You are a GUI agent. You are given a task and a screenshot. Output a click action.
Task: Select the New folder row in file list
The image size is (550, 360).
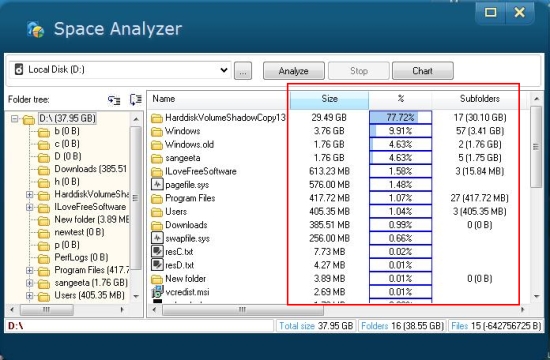pos(337,279)
